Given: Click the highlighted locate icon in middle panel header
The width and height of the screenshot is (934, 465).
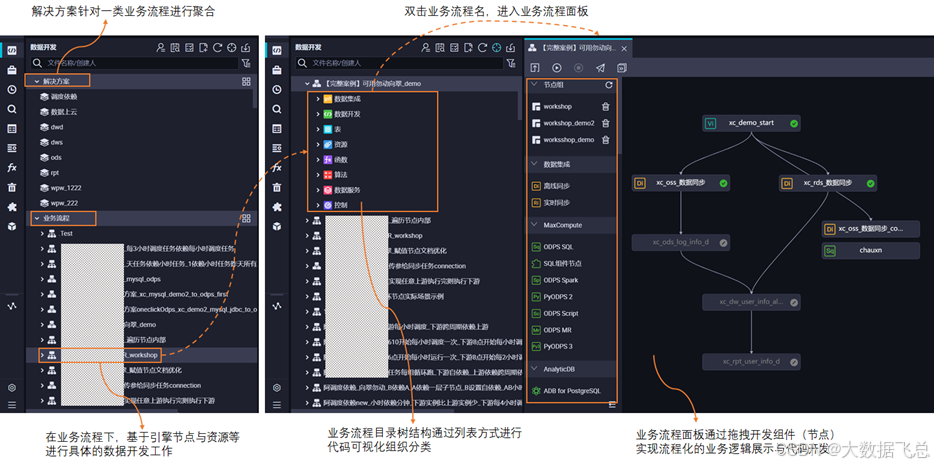Looking at the screenshot, I should [x=496, y=48].
